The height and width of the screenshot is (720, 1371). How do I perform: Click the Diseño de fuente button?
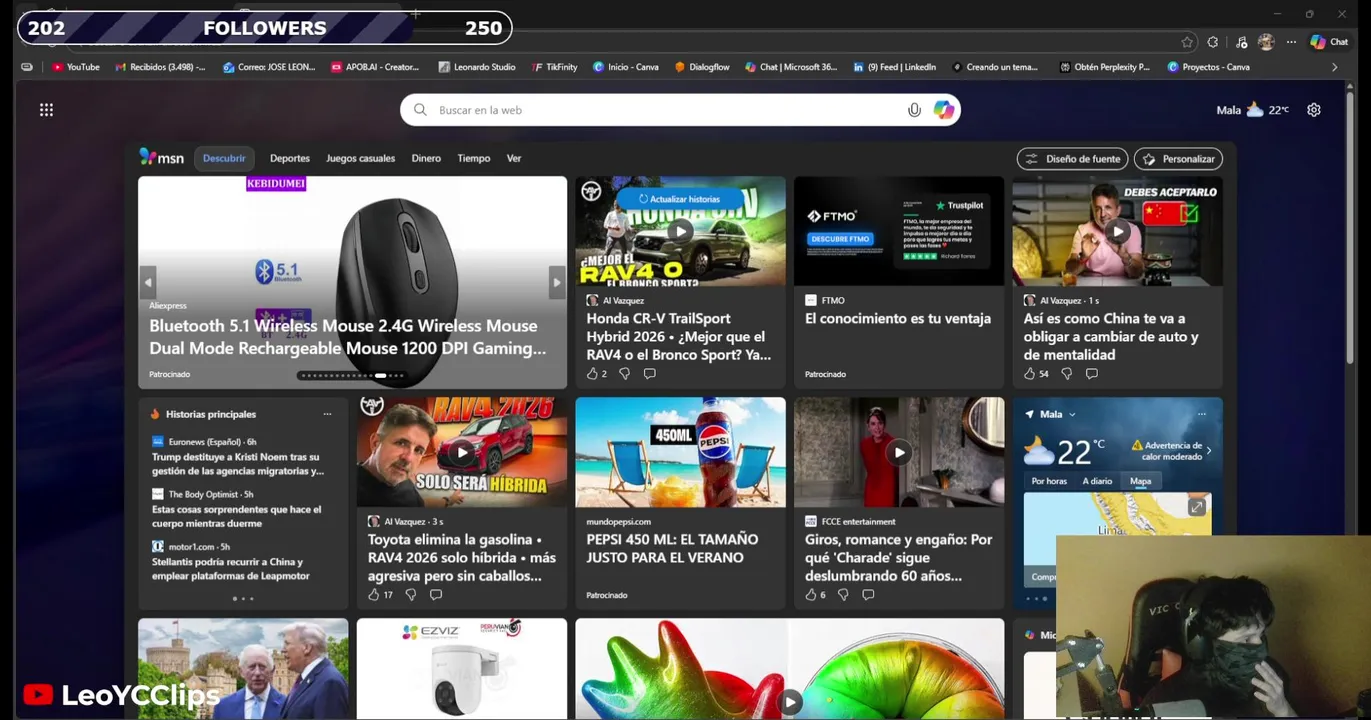pos(1073,159)
